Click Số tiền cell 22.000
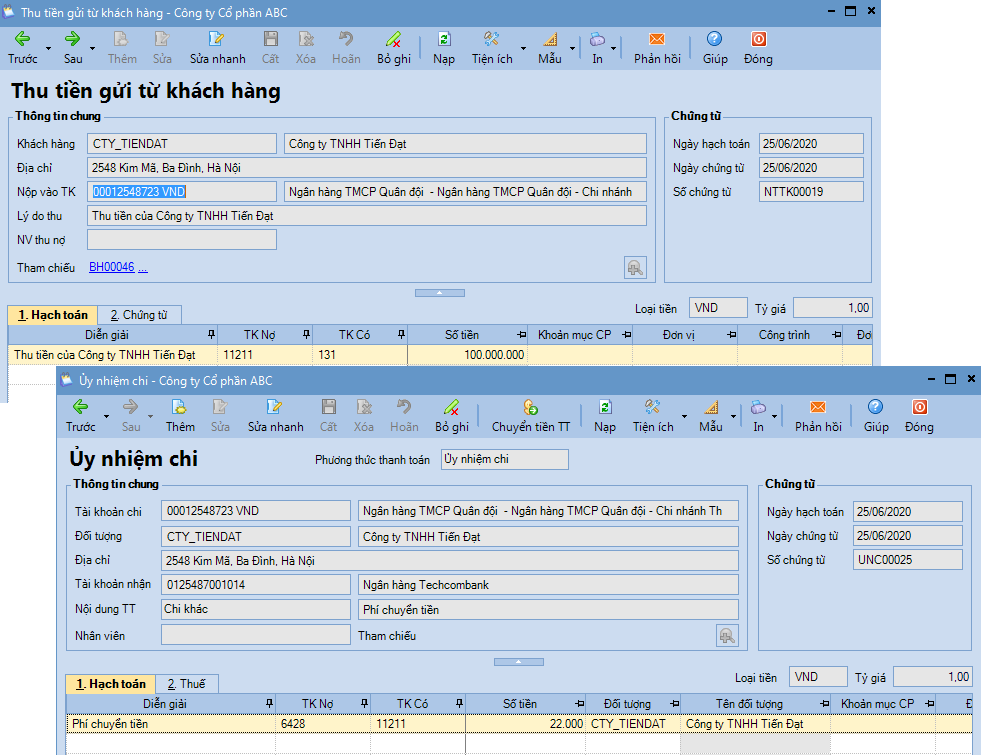This screenshot has height=755, width=982. point(525,724)
